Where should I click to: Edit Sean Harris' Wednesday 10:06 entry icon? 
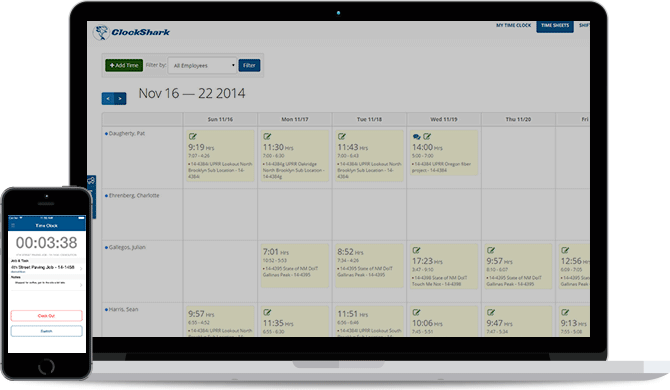pyautogui.click(x=416, y=312)
